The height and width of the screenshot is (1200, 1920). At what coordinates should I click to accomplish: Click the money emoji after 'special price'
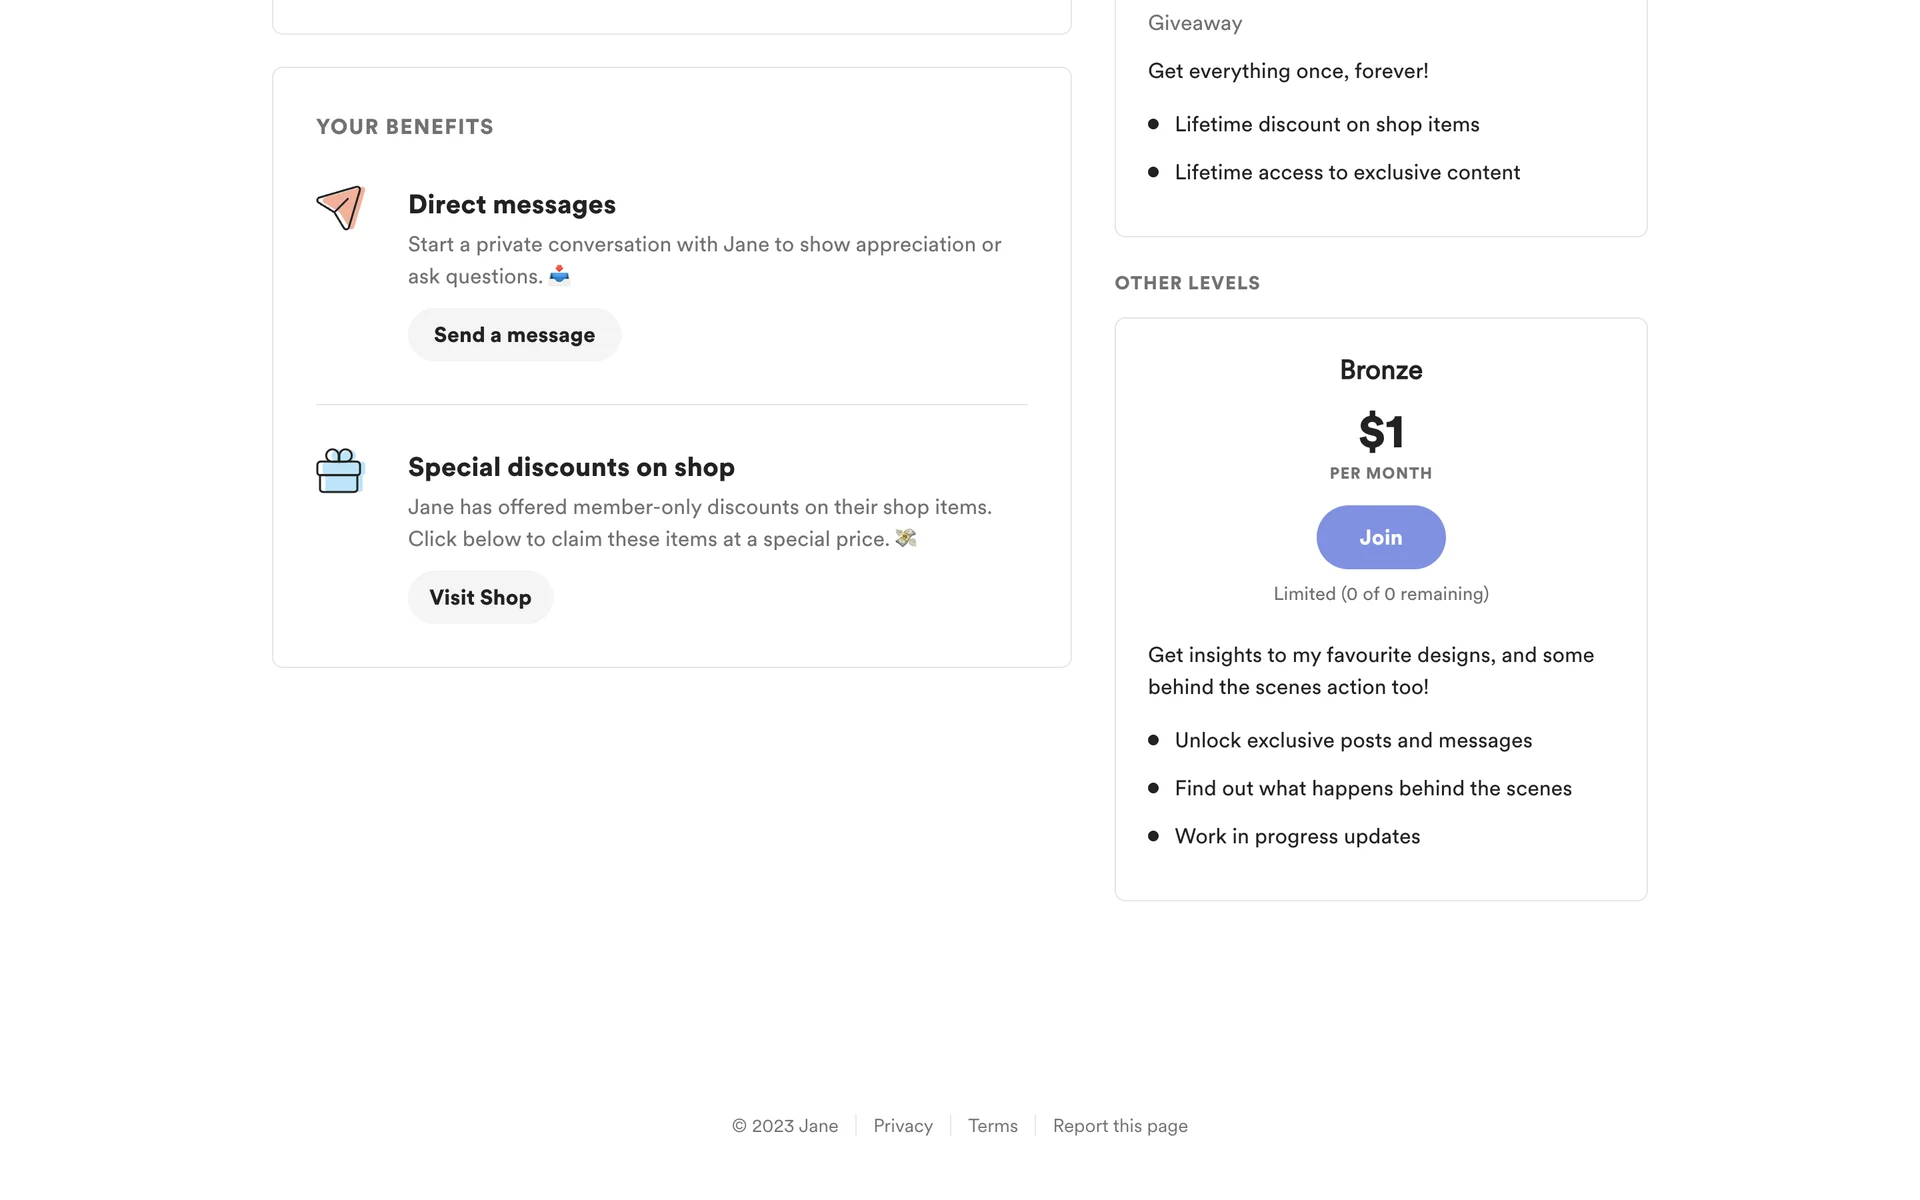pyautogui.click(x=906, y=538)
